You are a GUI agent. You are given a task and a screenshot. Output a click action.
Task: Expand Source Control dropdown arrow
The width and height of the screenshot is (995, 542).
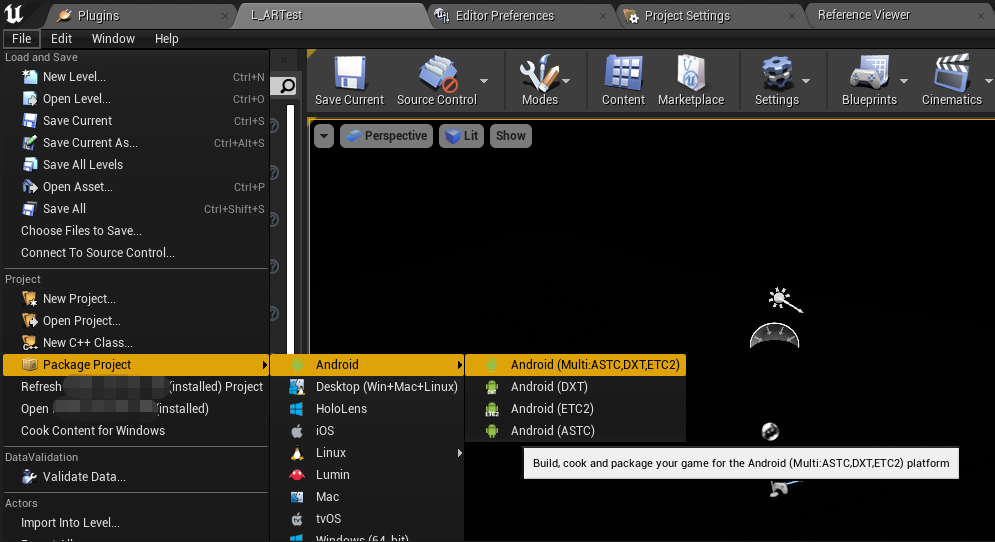[484, 81]
